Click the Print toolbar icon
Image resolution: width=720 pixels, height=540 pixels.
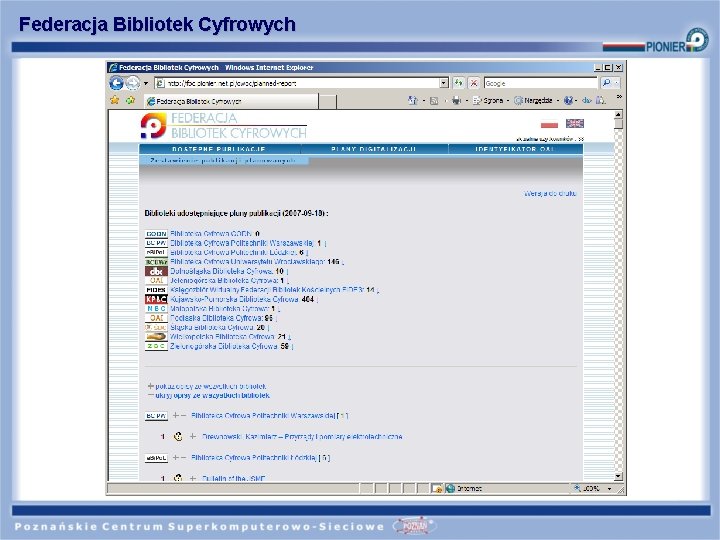pos(456,100)
